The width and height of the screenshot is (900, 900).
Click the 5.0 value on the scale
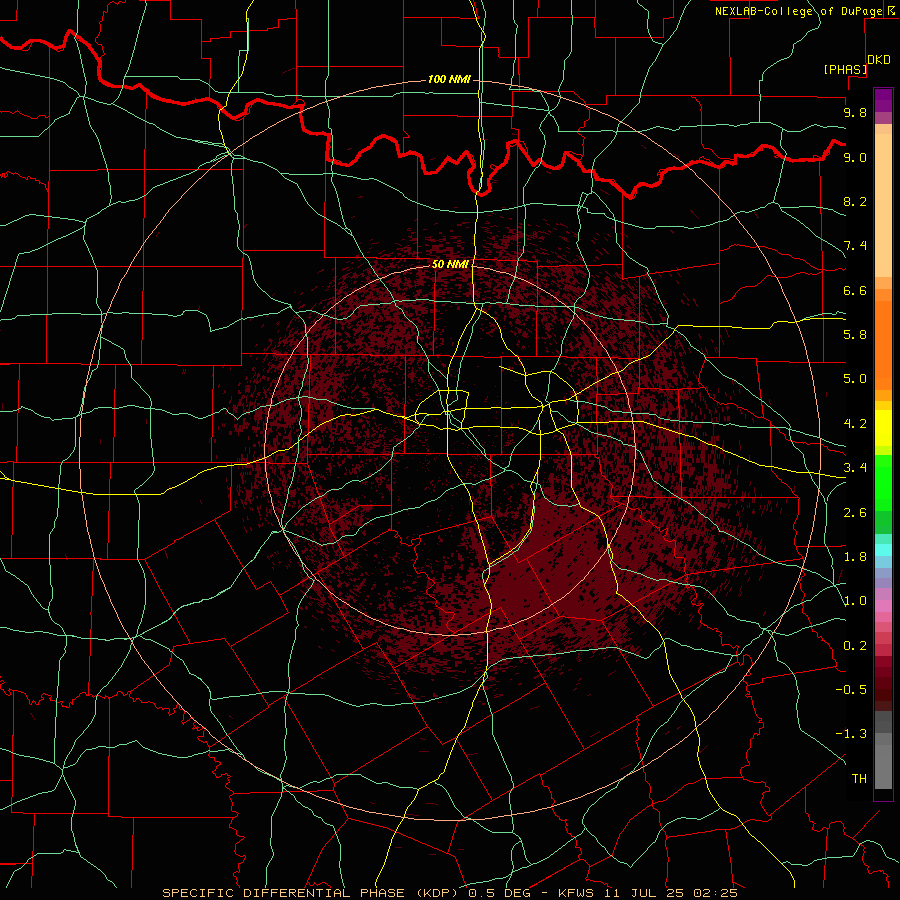click(x=855, y=379)
